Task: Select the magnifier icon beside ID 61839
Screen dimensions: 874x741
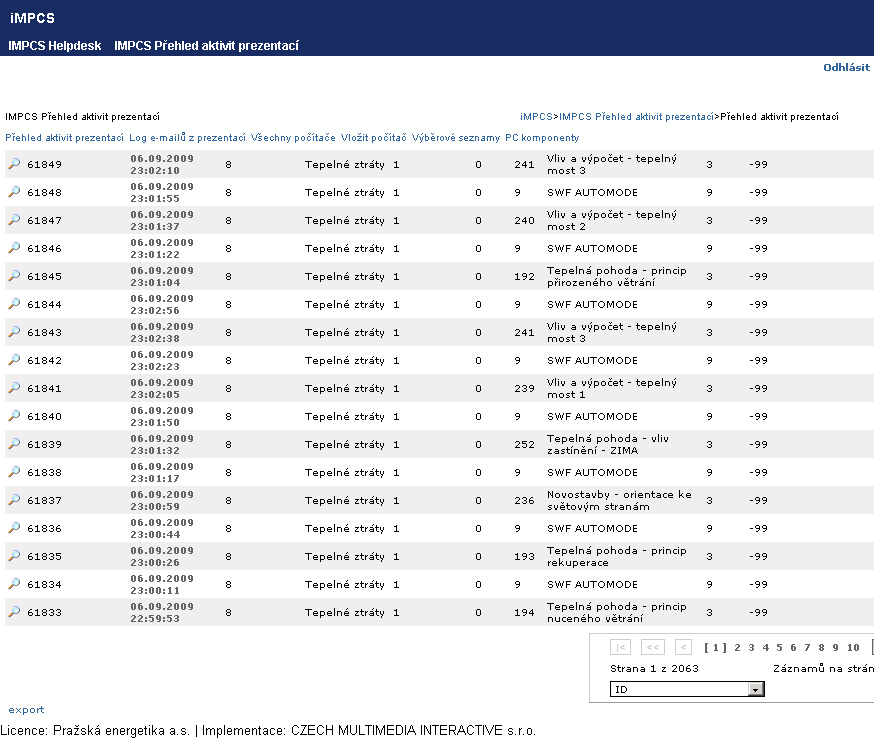Action: [x=14, y=444]
